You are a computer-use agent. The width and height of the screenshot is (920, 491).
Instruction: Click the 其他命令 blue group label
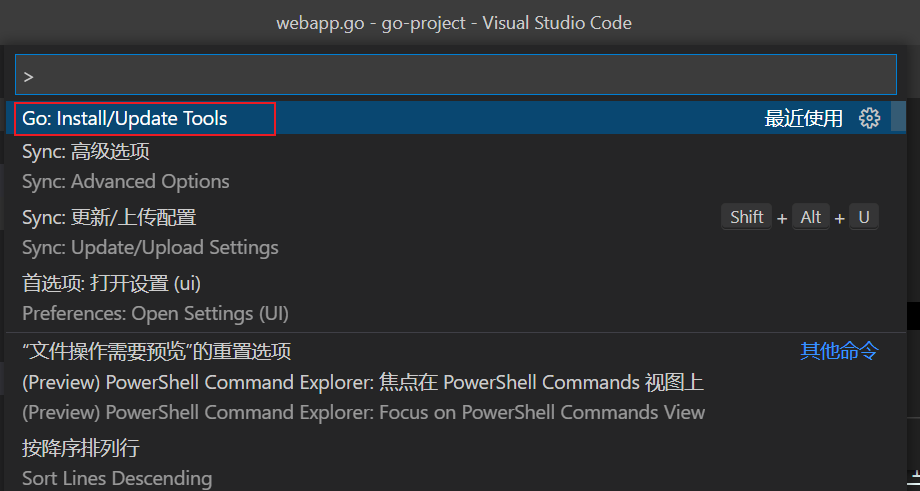click(x=840, y=351)
